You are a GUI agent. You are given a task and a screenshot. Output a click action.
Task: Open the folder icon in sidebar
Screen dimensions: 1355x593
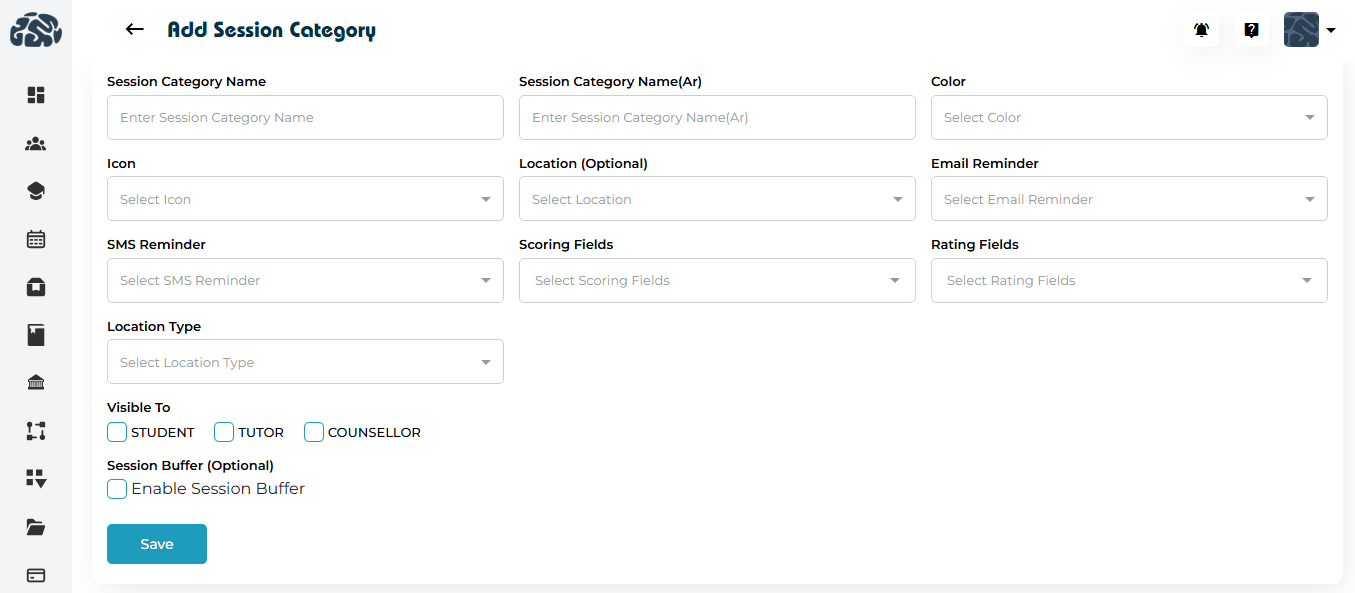point(36,527)
